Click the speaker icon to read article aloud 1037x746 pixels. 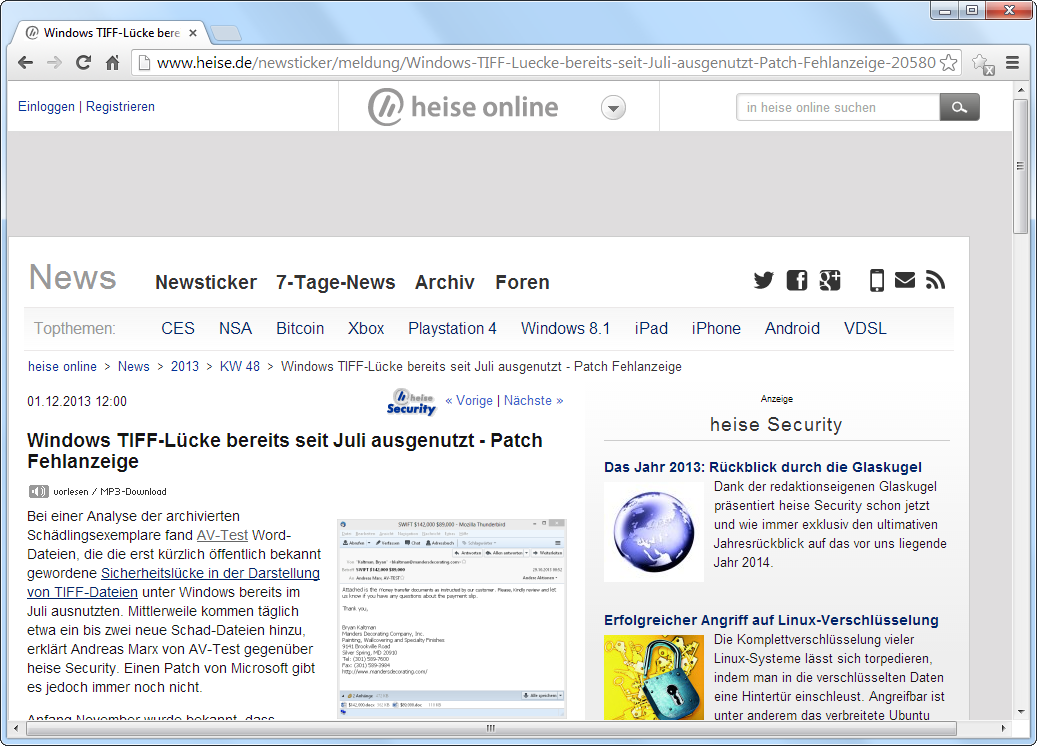[x=38, y=491]
